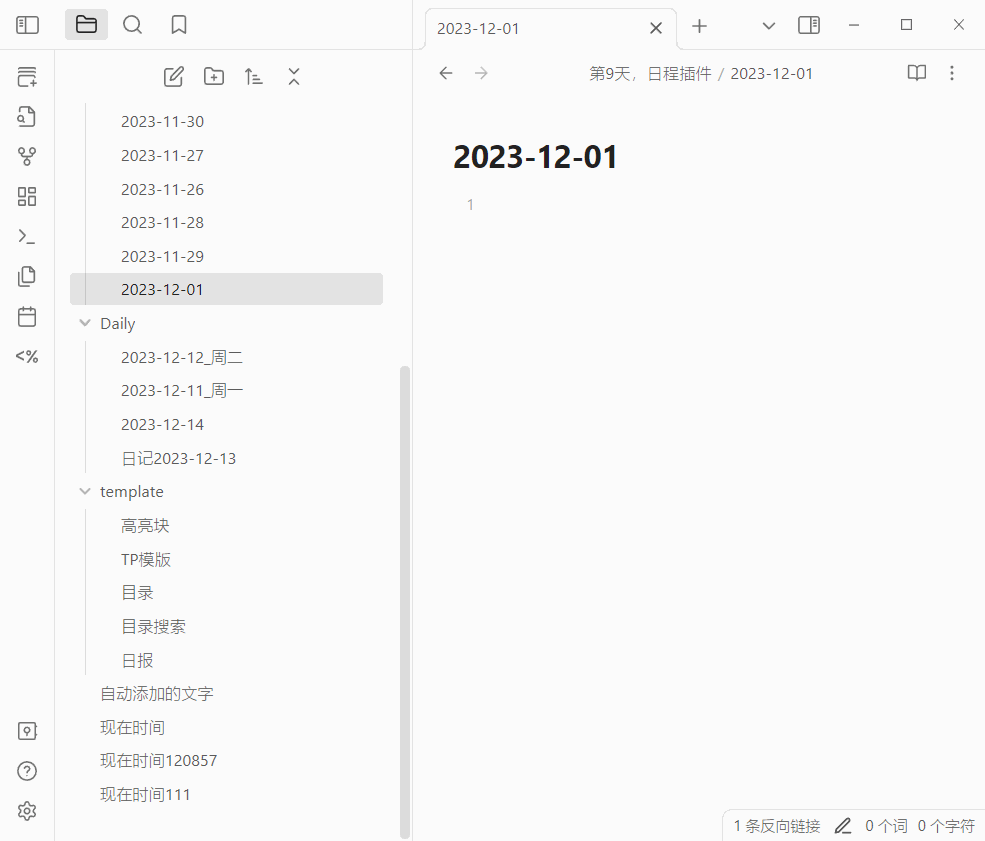Open command palette ribbon icon
The width and height of the screenshot is (985, 841).
[x=27, y=237]
